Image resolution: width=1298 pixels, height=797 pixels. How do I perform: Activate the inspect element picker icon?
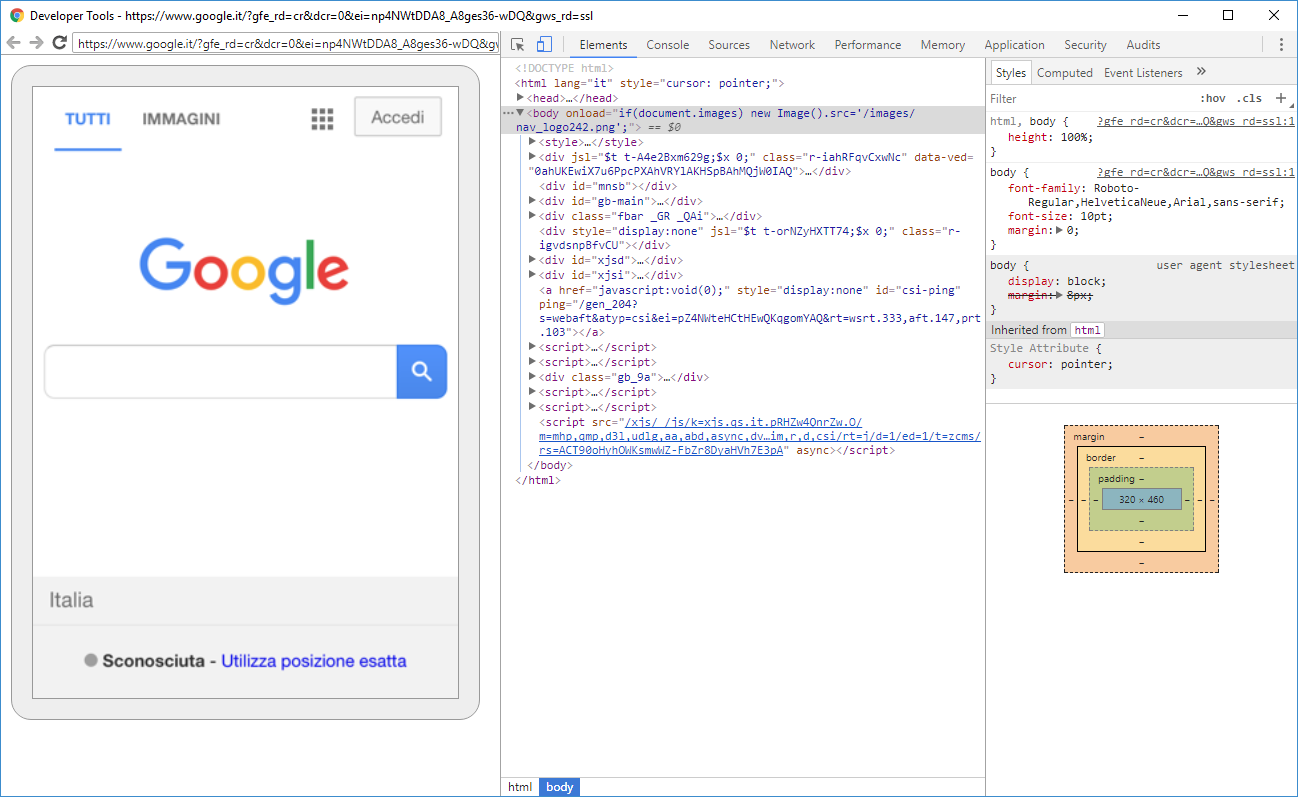518,44
